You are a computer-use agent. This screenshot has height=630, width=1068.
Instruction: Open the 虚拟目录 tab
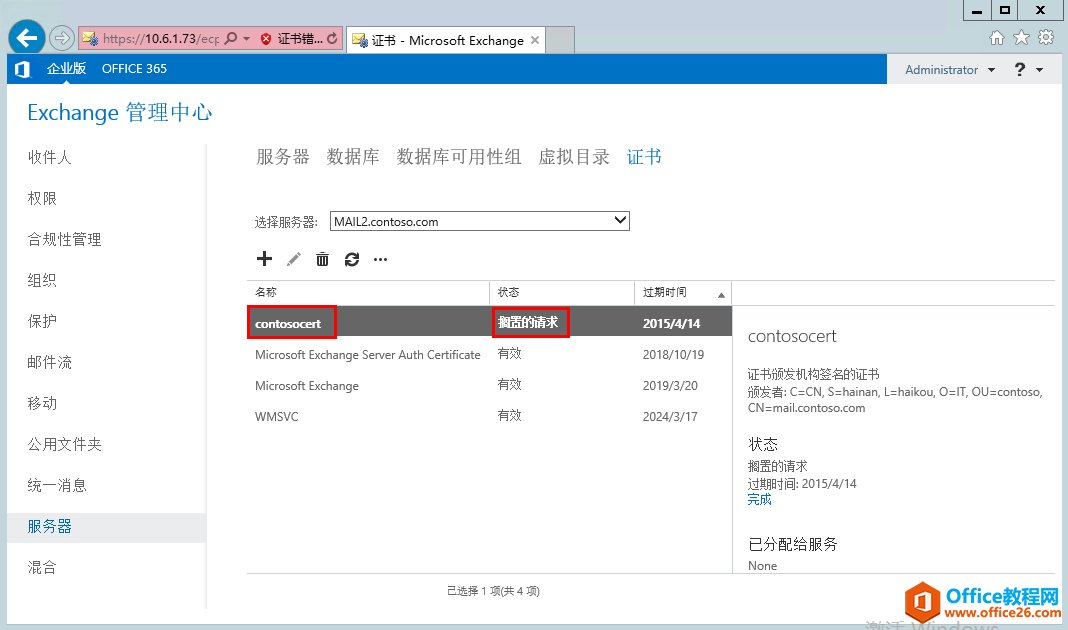coord(573,156)
